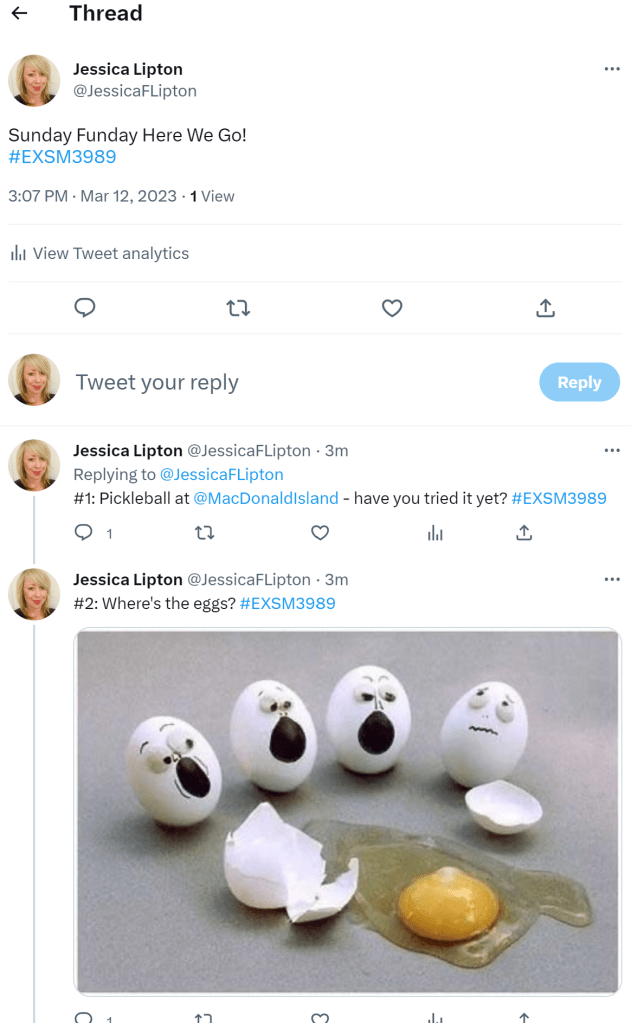The height and width of the screenshot is (1023, 631).
Task: Open more options on the main tweet
Action: (x=612, y=69)
